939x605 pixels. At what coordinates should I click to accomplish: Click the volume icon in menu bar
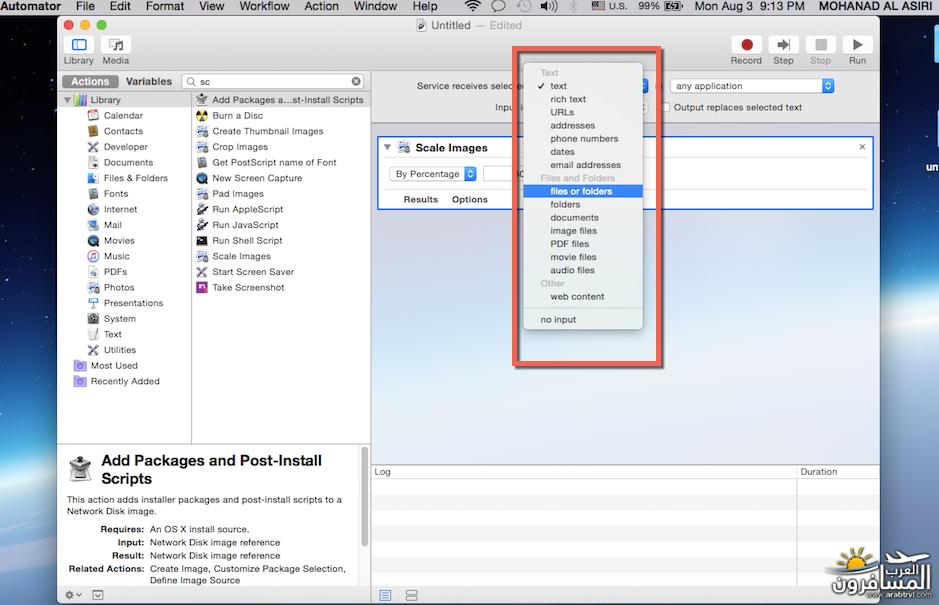pos(548,6)
